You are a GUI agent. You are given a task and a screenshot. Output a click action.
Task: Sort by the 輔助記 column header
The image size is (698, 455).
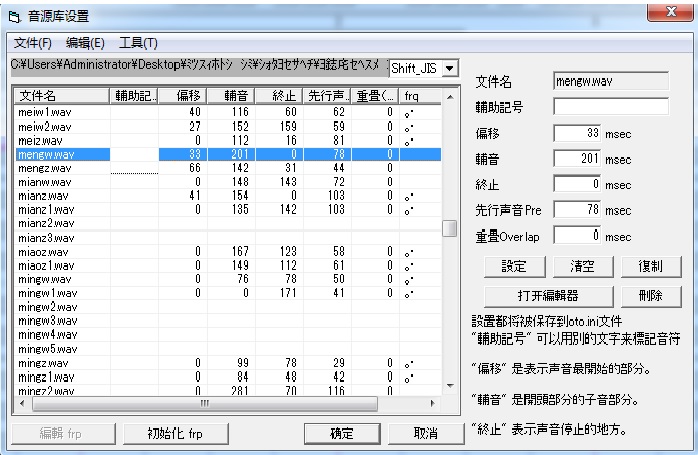tap(134, 96)
